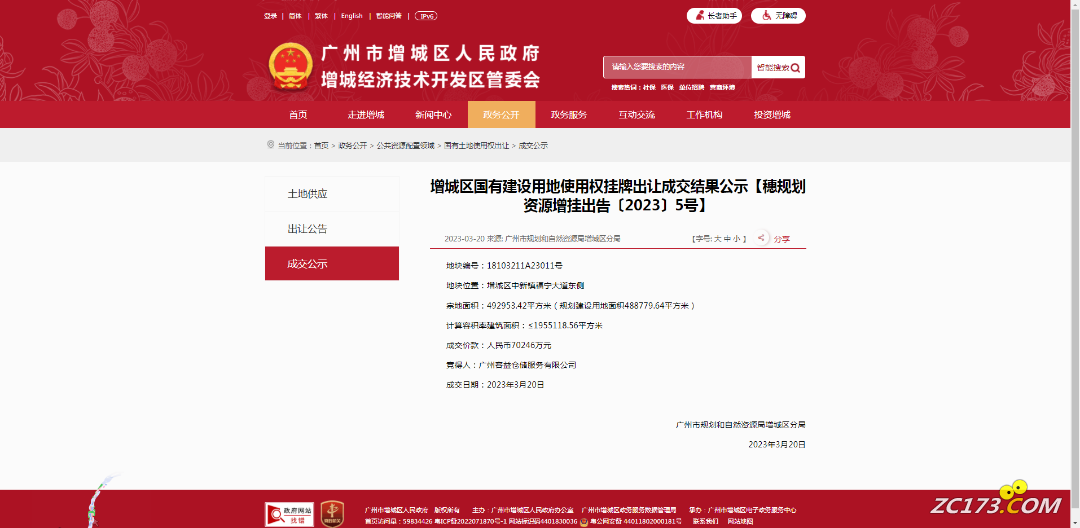Click the location pin icon in breadcrumb
The width and height of the screenshot is (1080, 528).
point(270,145)
